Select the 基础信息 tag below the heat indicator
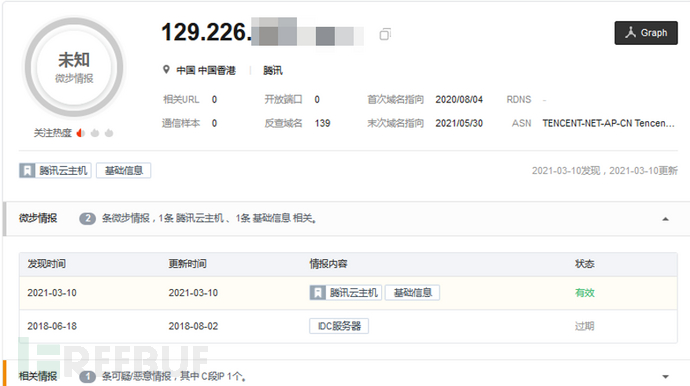690x386 pixels. point(124,170)
